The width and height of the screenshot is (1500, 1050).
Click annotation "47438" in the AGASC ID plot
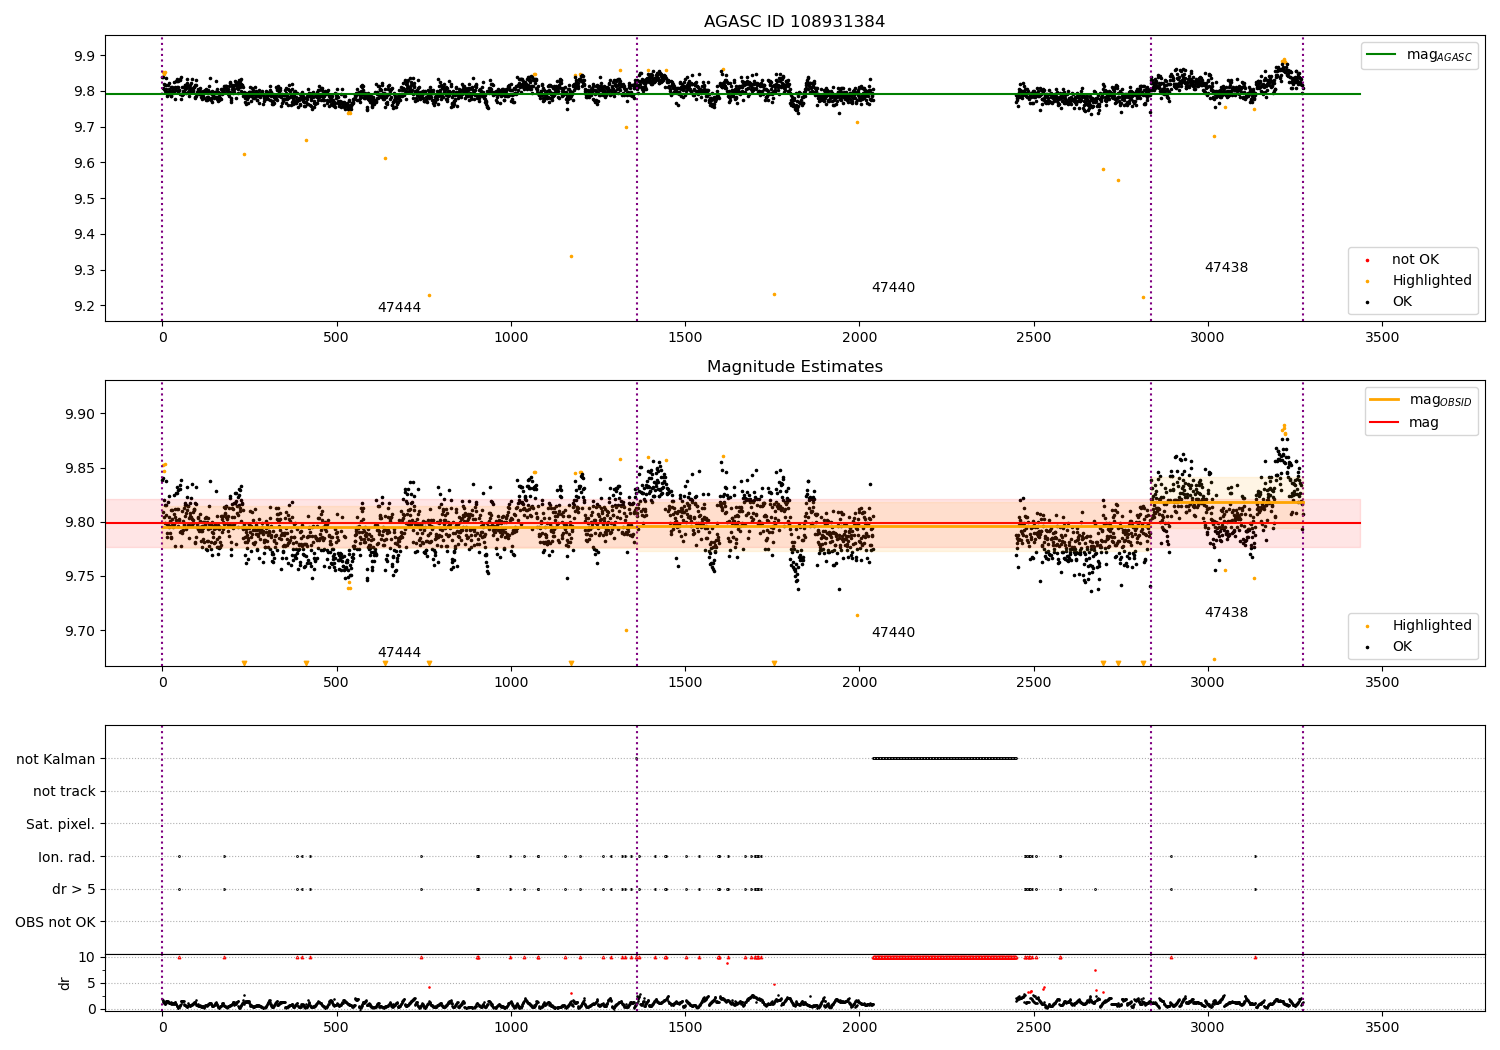(1226, 268)
